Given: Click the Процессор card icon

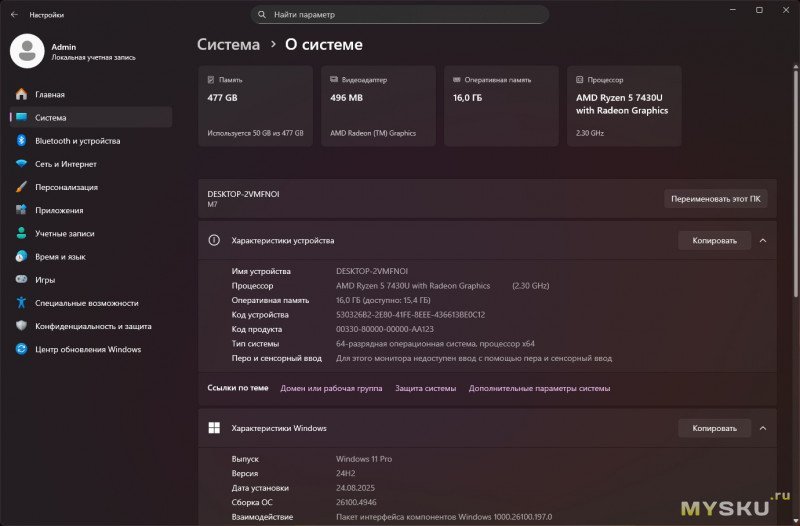Looking at the screenshot, I should (x=580, y=80).
